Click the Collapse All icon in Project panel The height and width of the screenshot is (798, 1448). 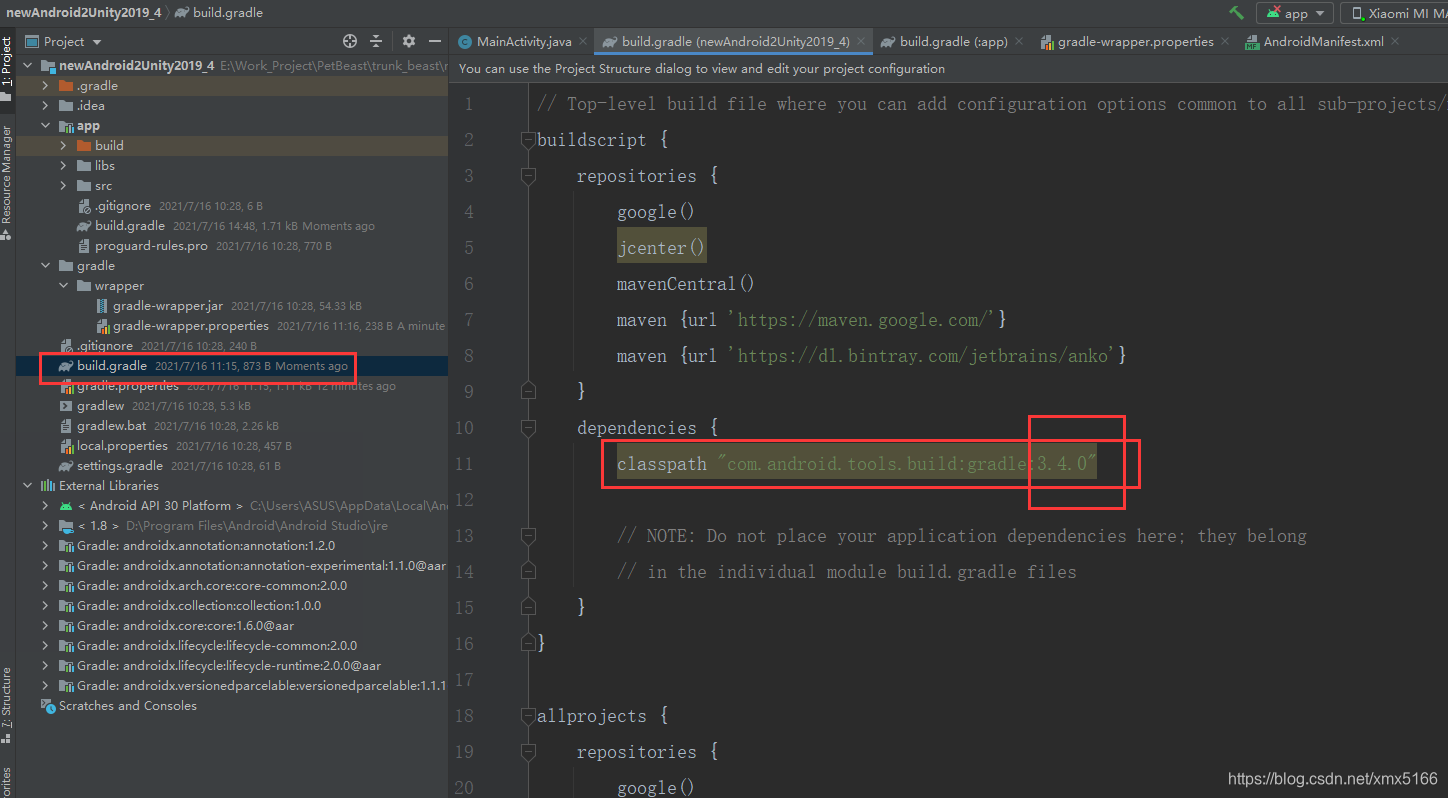[376, 41]
